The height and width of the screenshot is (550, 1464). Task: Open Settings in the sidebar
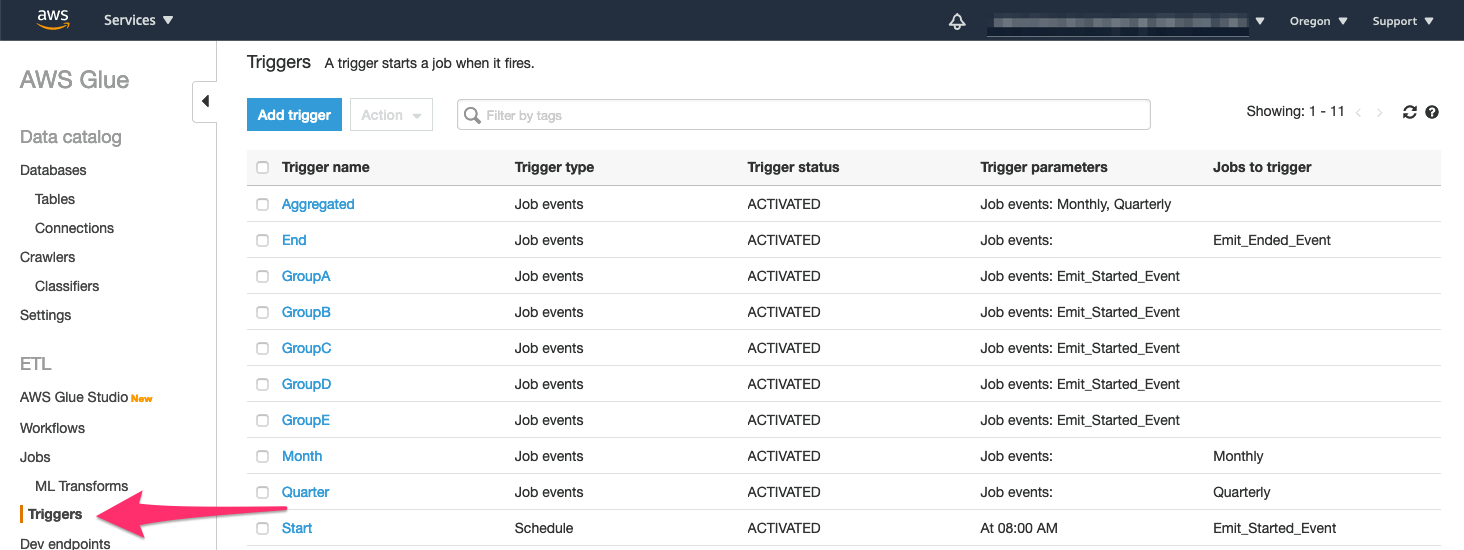coord(46,315)
